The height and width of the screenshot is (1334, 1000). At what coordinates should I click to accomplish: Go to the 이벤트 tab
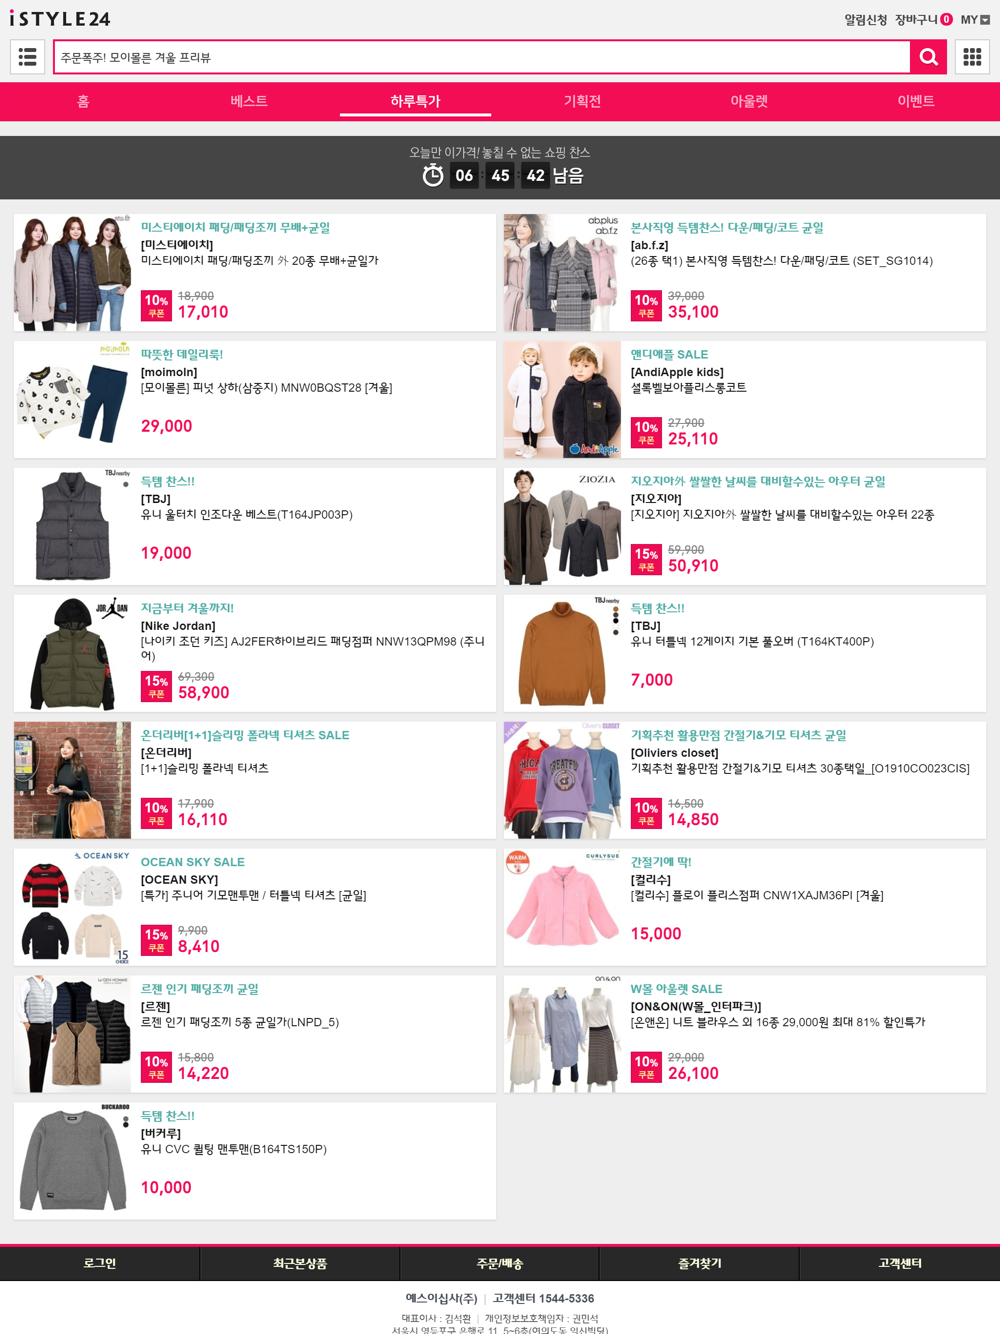[x=916, y=101]
